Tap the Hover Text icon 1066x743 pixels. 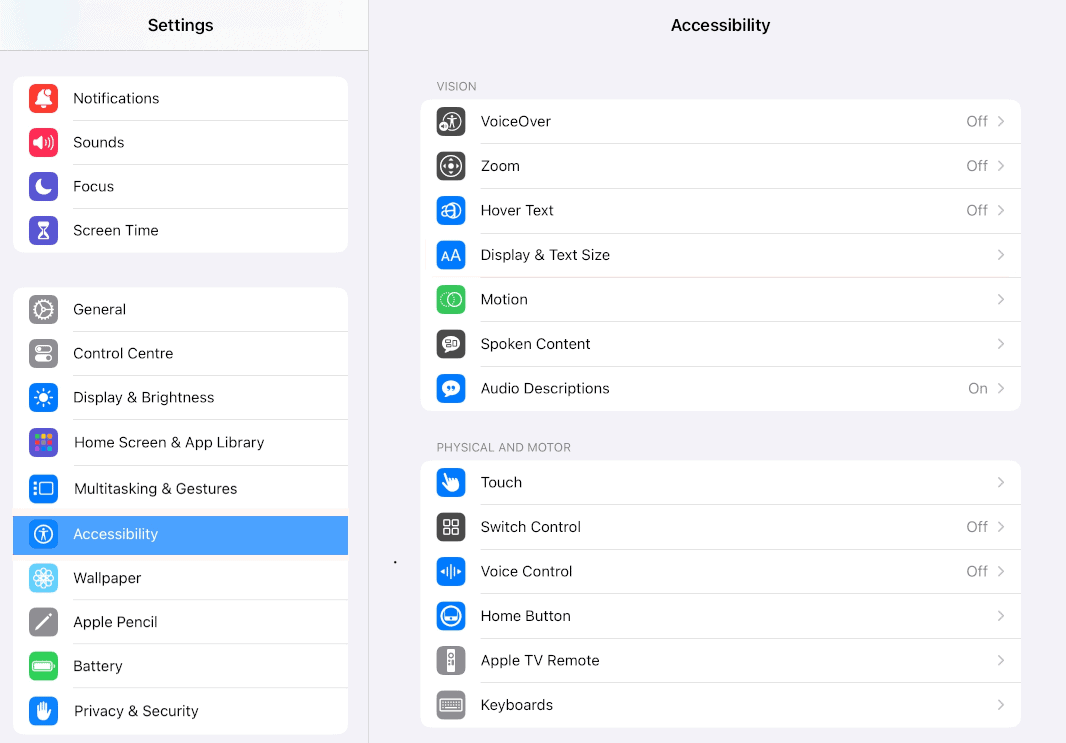[451, 211]
